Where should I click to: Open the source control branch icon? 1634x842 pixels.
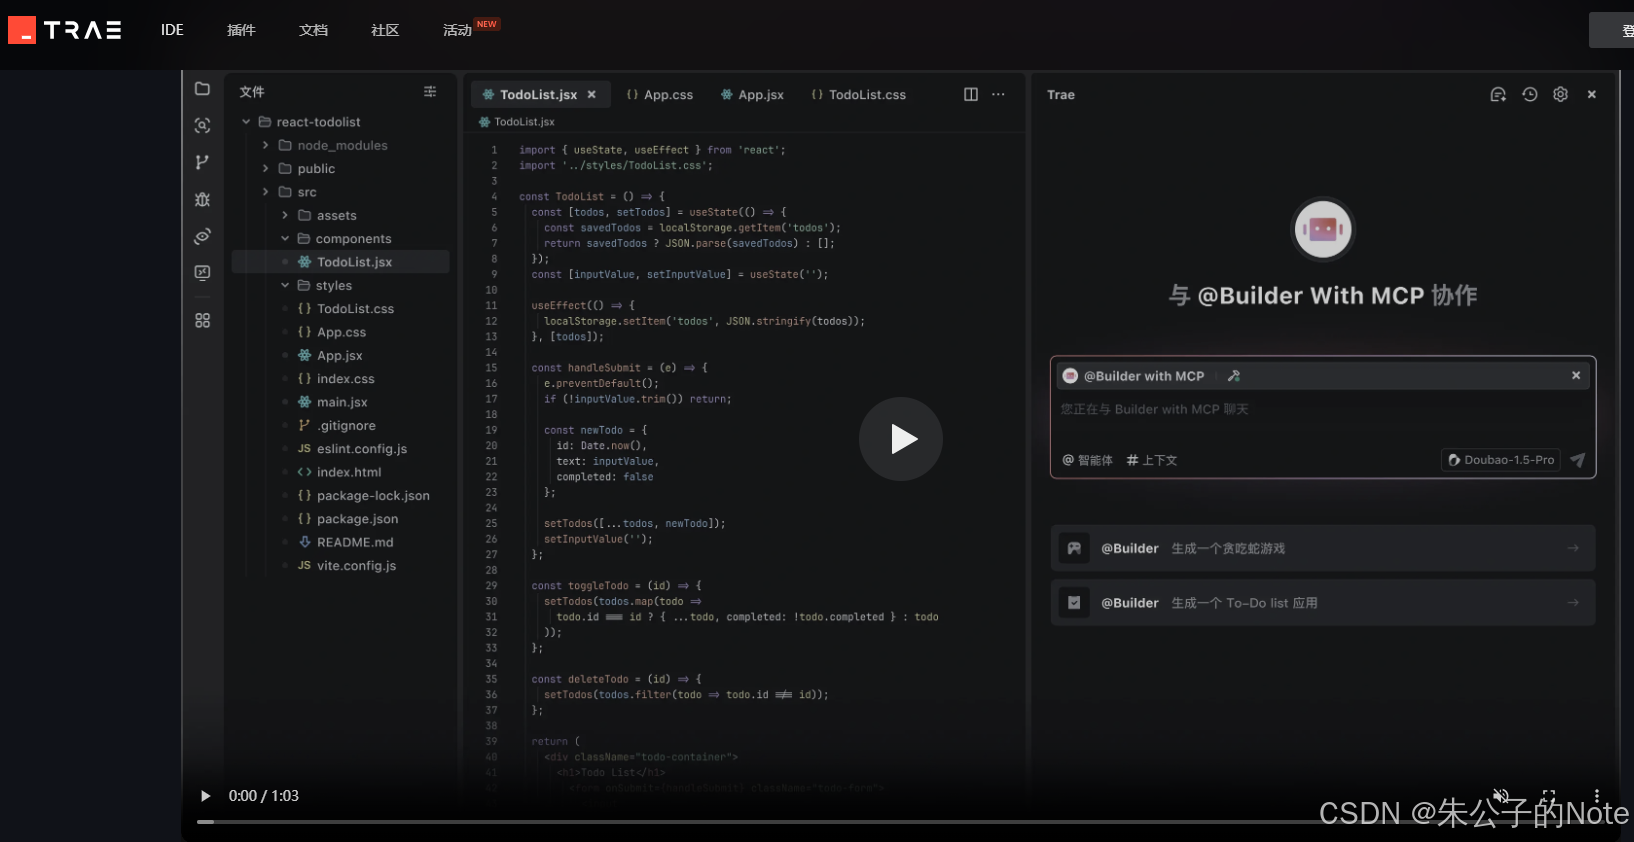202,162
